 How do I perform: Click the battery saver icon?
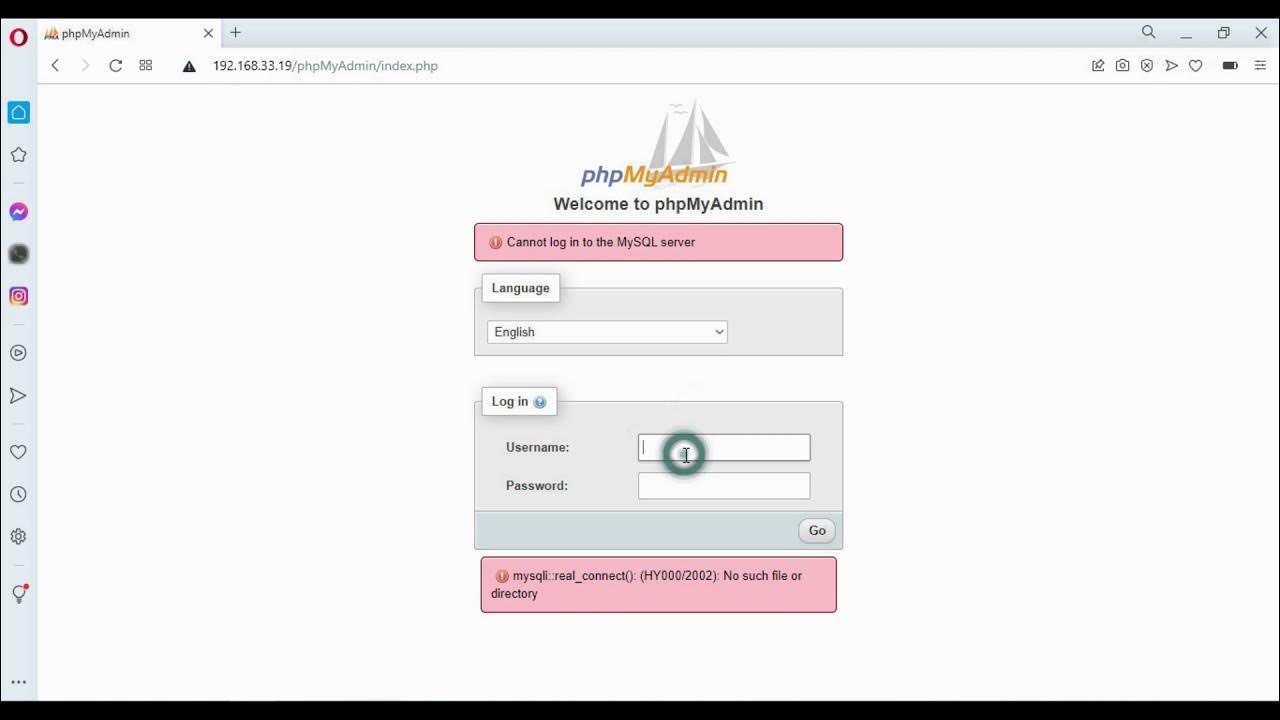pyautogui.click(x=1230, y=66)
